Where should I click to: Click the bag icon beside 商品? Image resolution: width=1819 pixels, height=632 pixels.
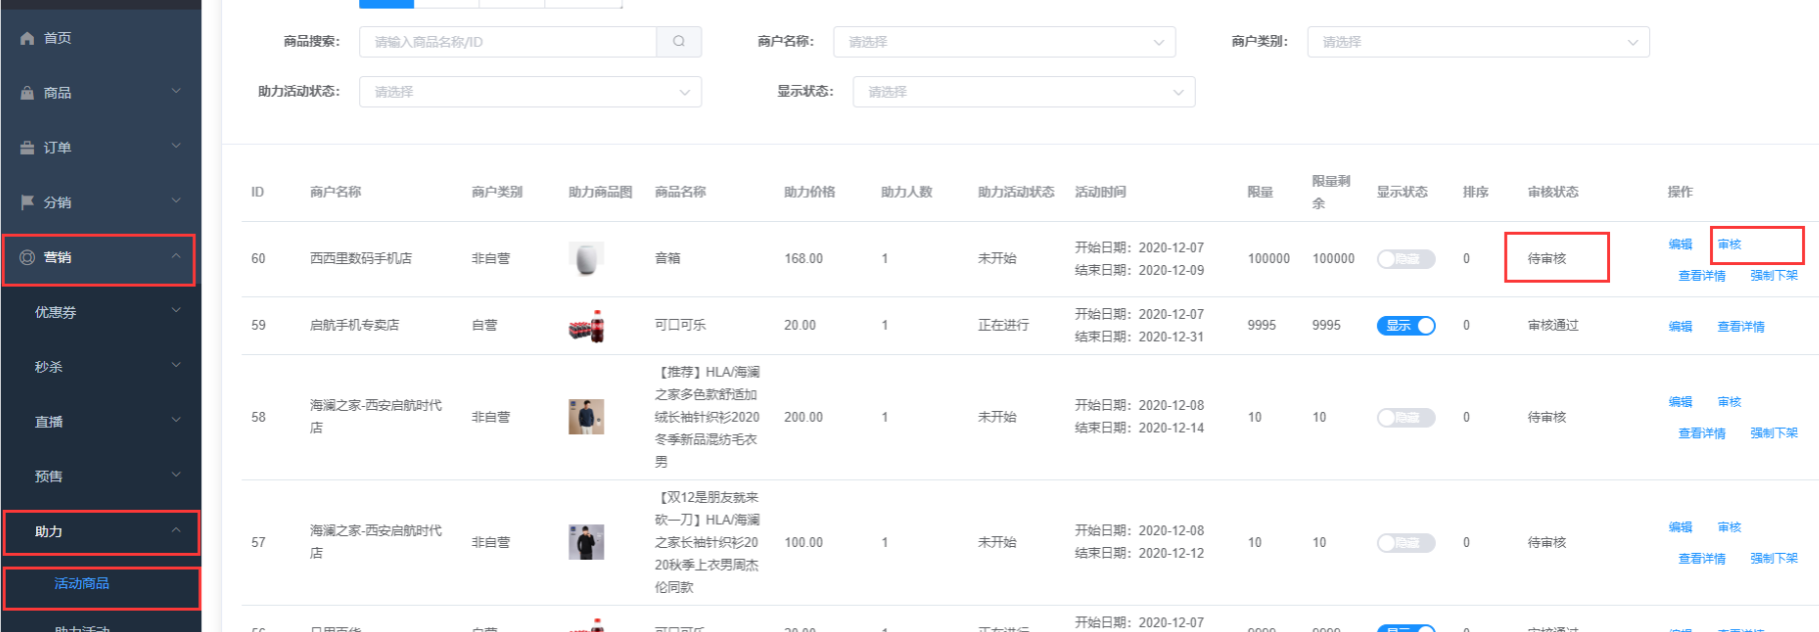(27, 93)
